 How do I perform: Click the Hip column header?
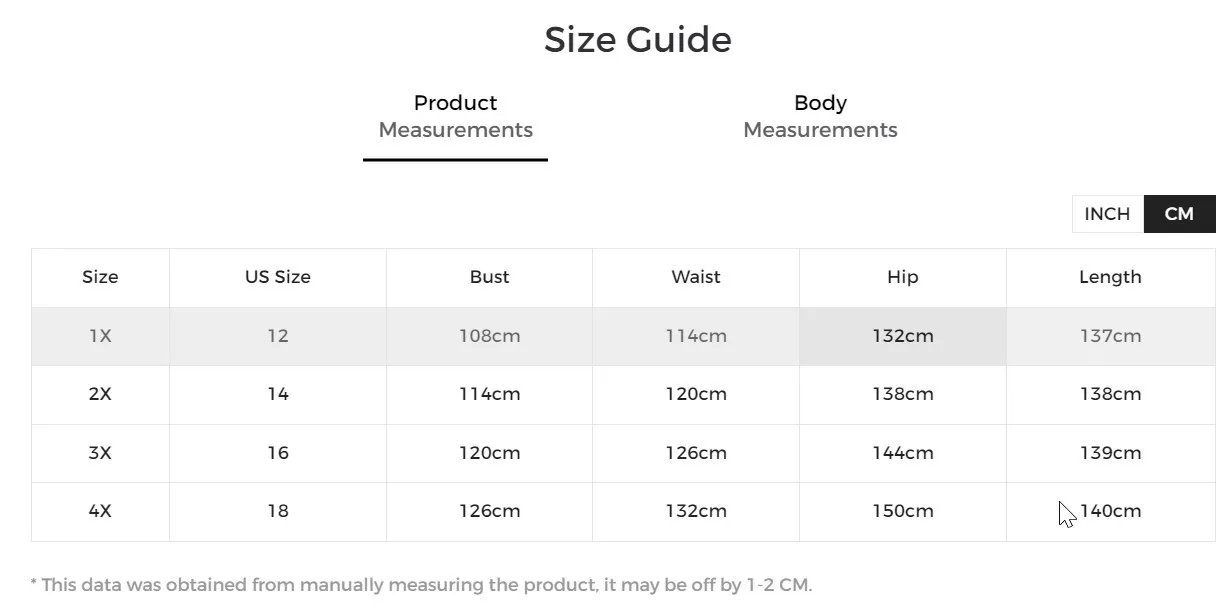(x=902, y=277)
